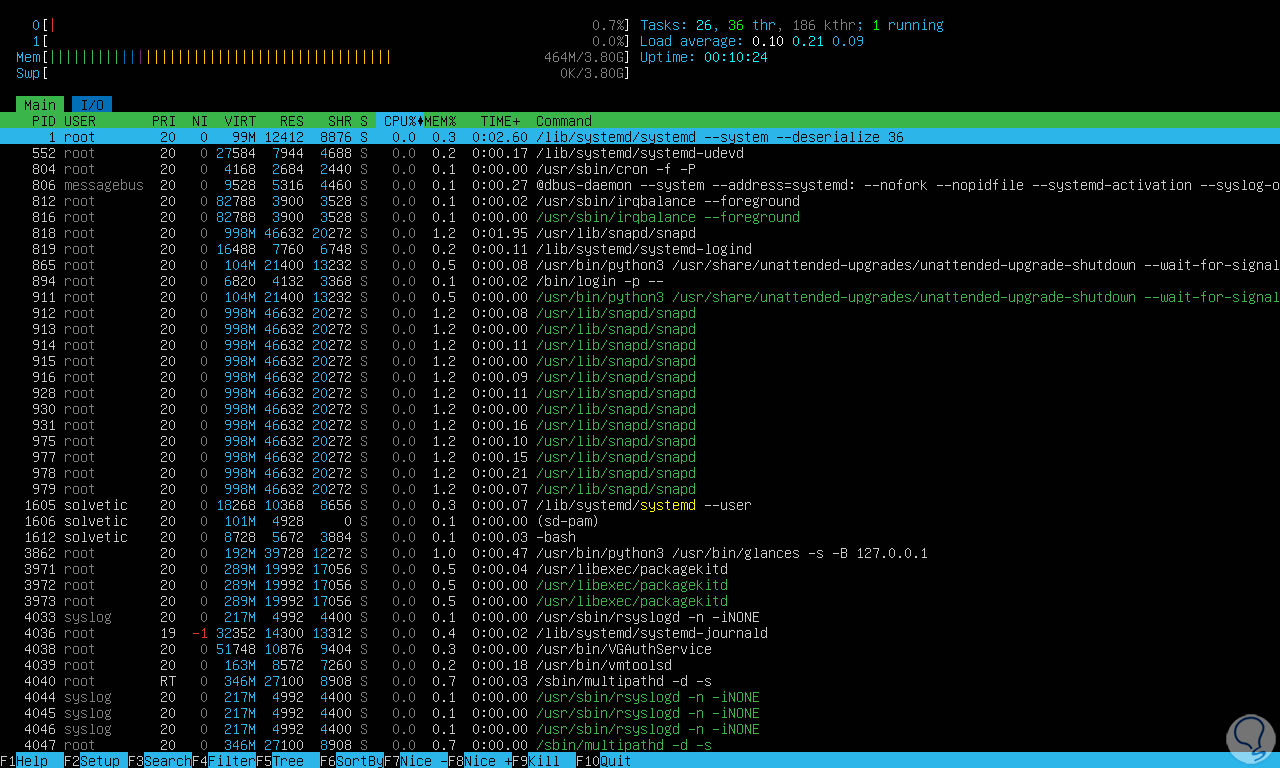Select the systemd-logind process row

point(640,249)
